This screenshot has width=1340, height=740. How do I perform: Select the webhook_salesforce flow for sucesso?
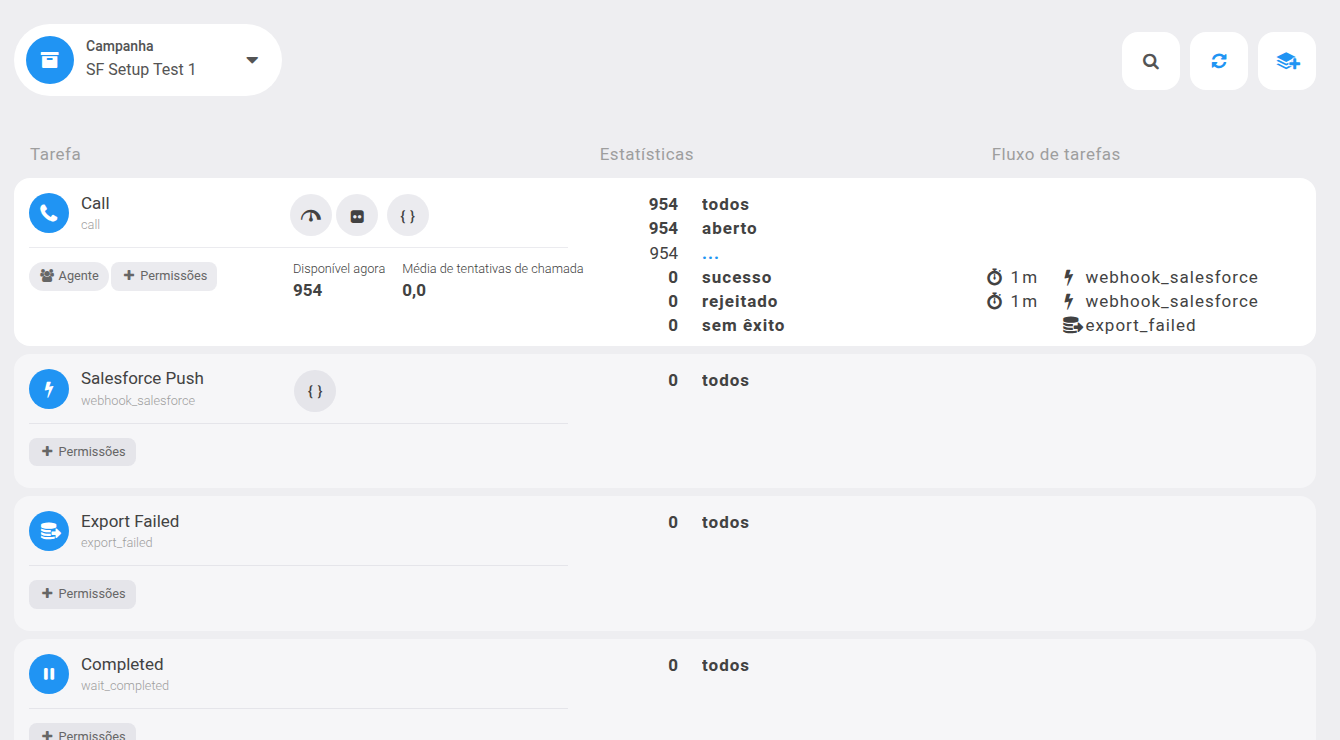pos(1172,277)
